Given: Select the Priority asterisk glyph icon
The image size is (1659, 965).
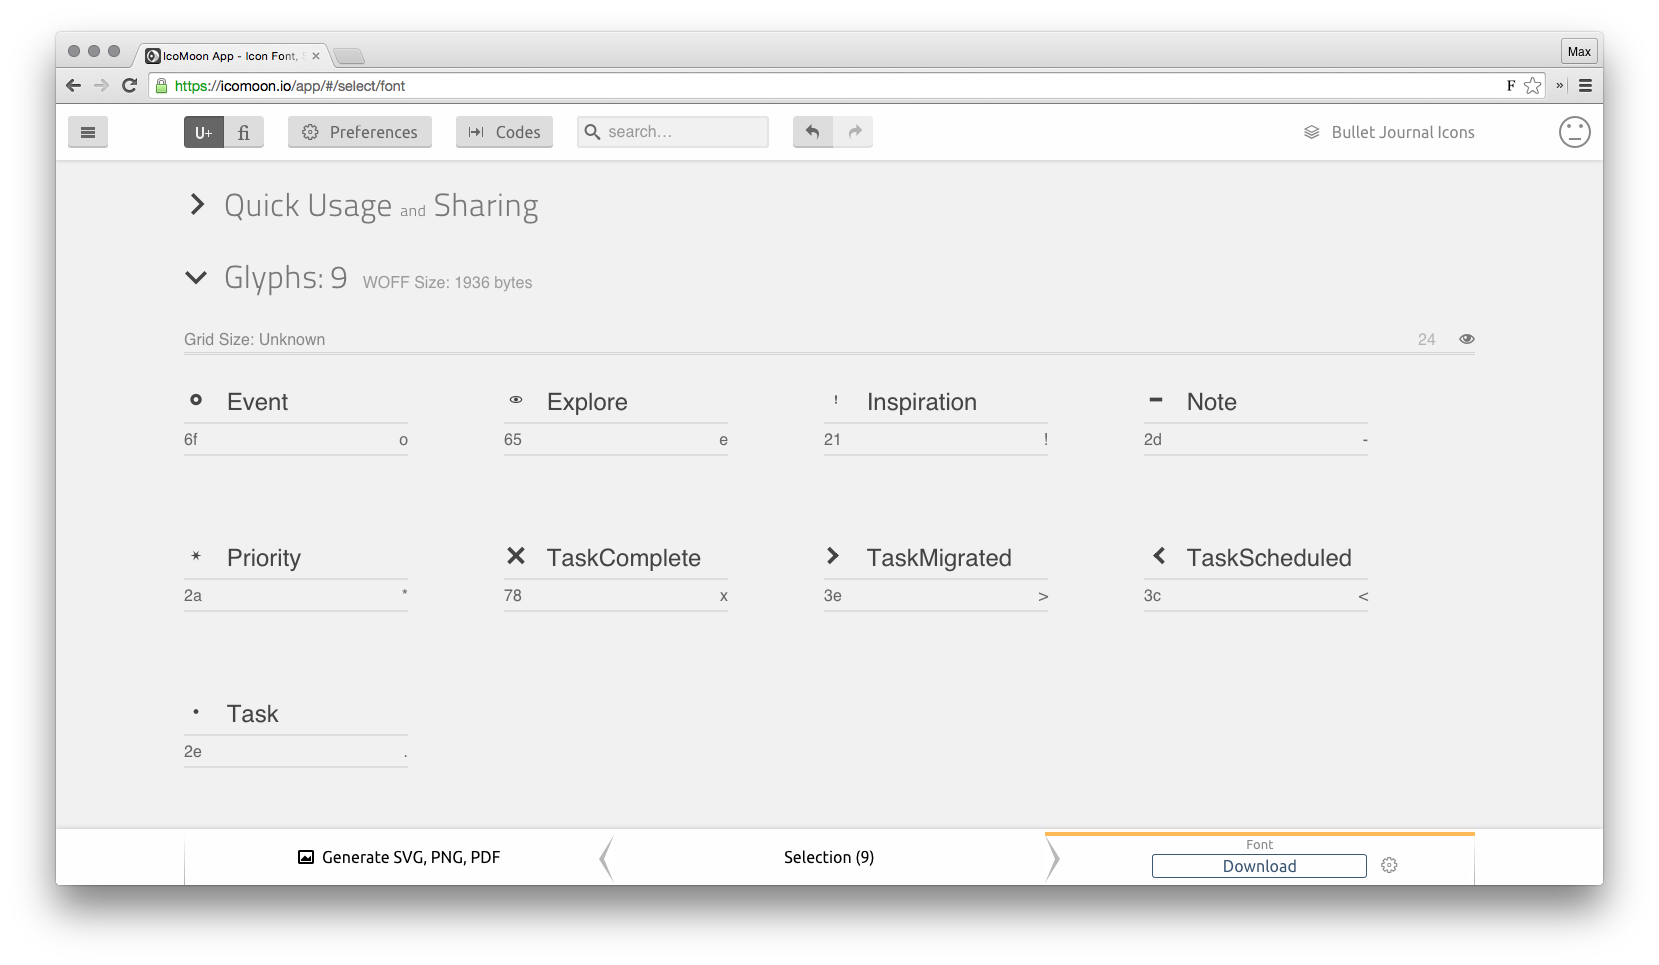Looking at the screenshot, I should pyautogui.click(x=196, y=556).
